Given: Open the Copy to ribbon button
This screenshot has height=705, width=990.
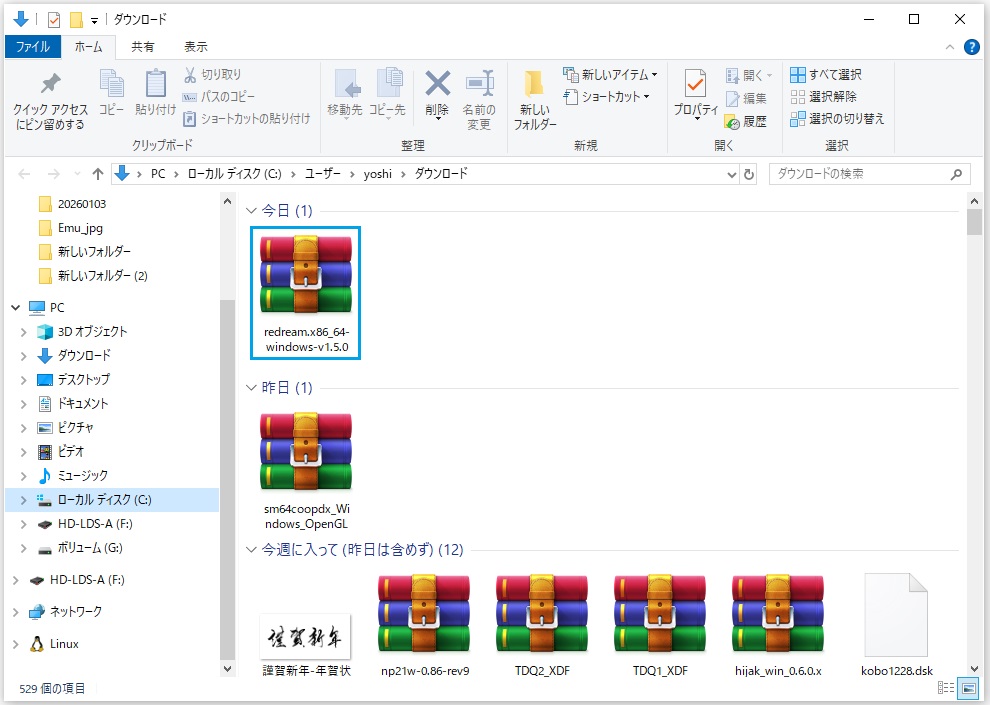Looking at the screenshot, I should 388,95.
